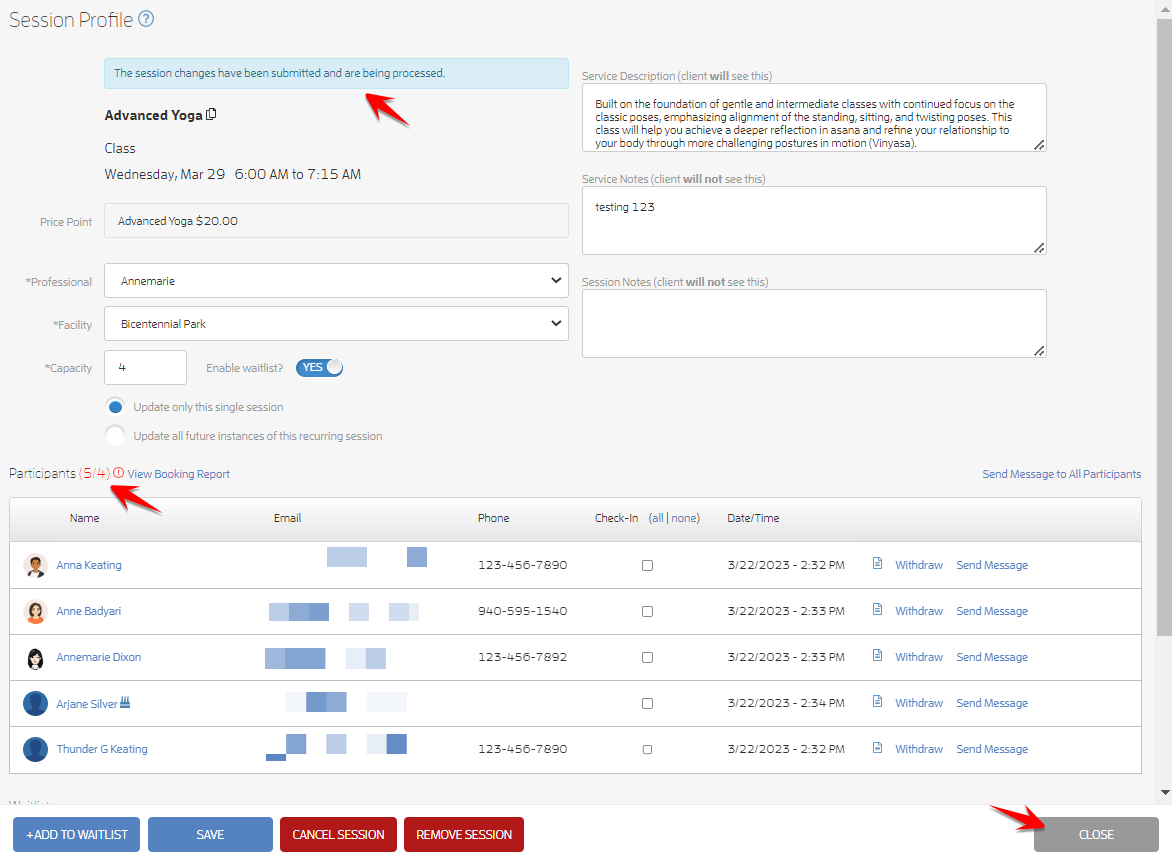Check in Thunder G Keating
This screenshot has width=1172, height=863.
pyautogui.click(x=647, y=749)
